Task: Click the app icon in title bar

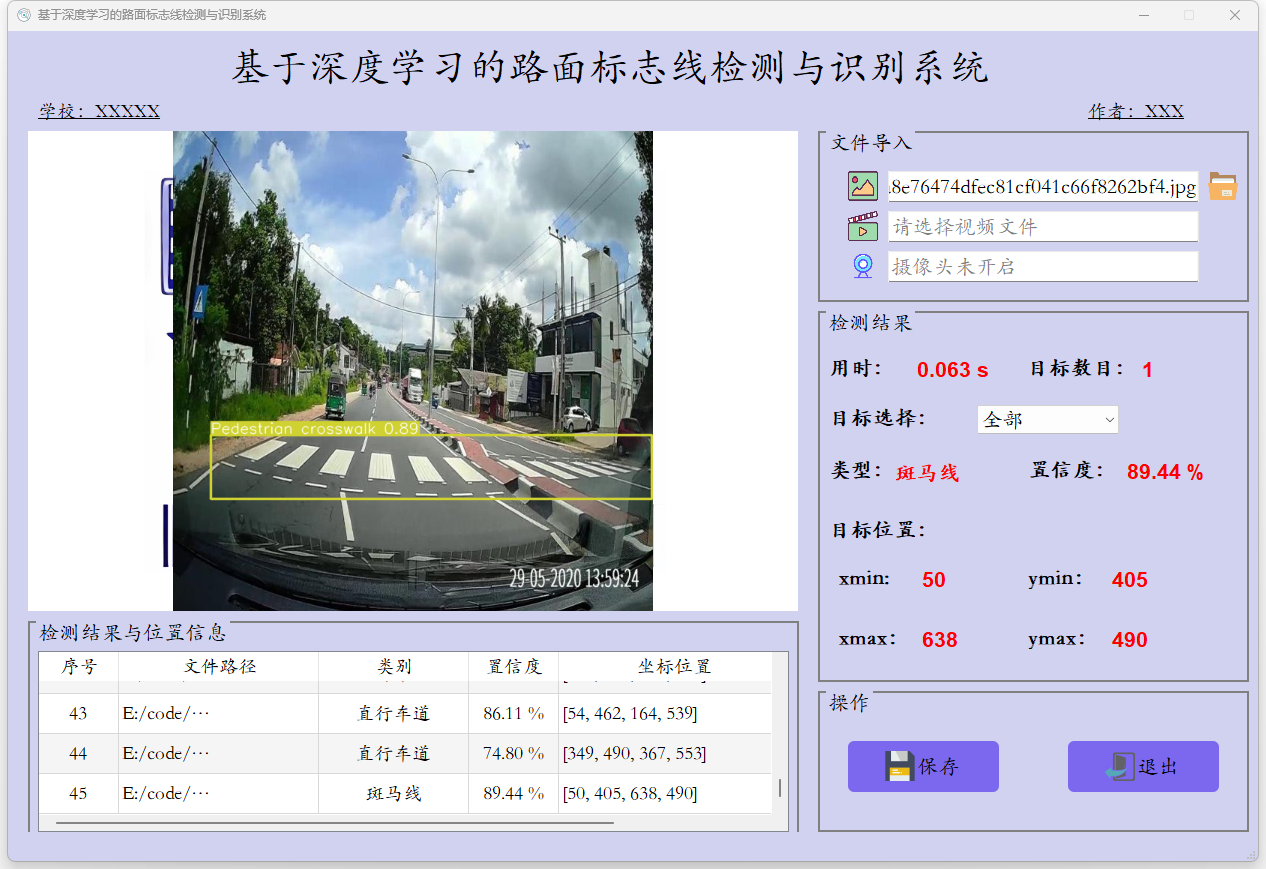Action: click(x=24, y=15)
